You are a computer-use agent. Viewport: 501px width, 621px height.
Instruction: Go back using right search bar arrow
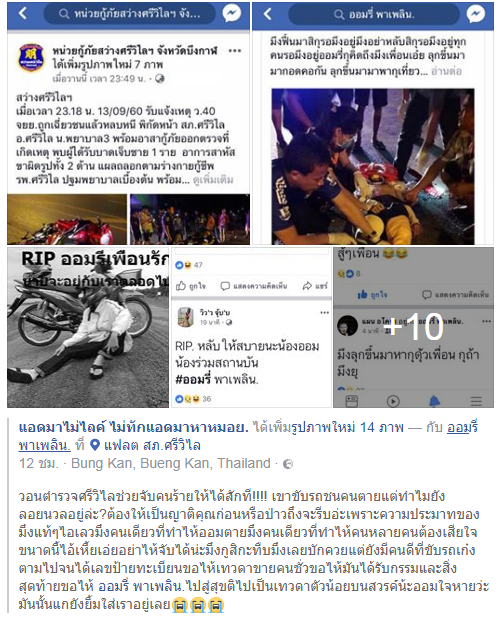268,14
